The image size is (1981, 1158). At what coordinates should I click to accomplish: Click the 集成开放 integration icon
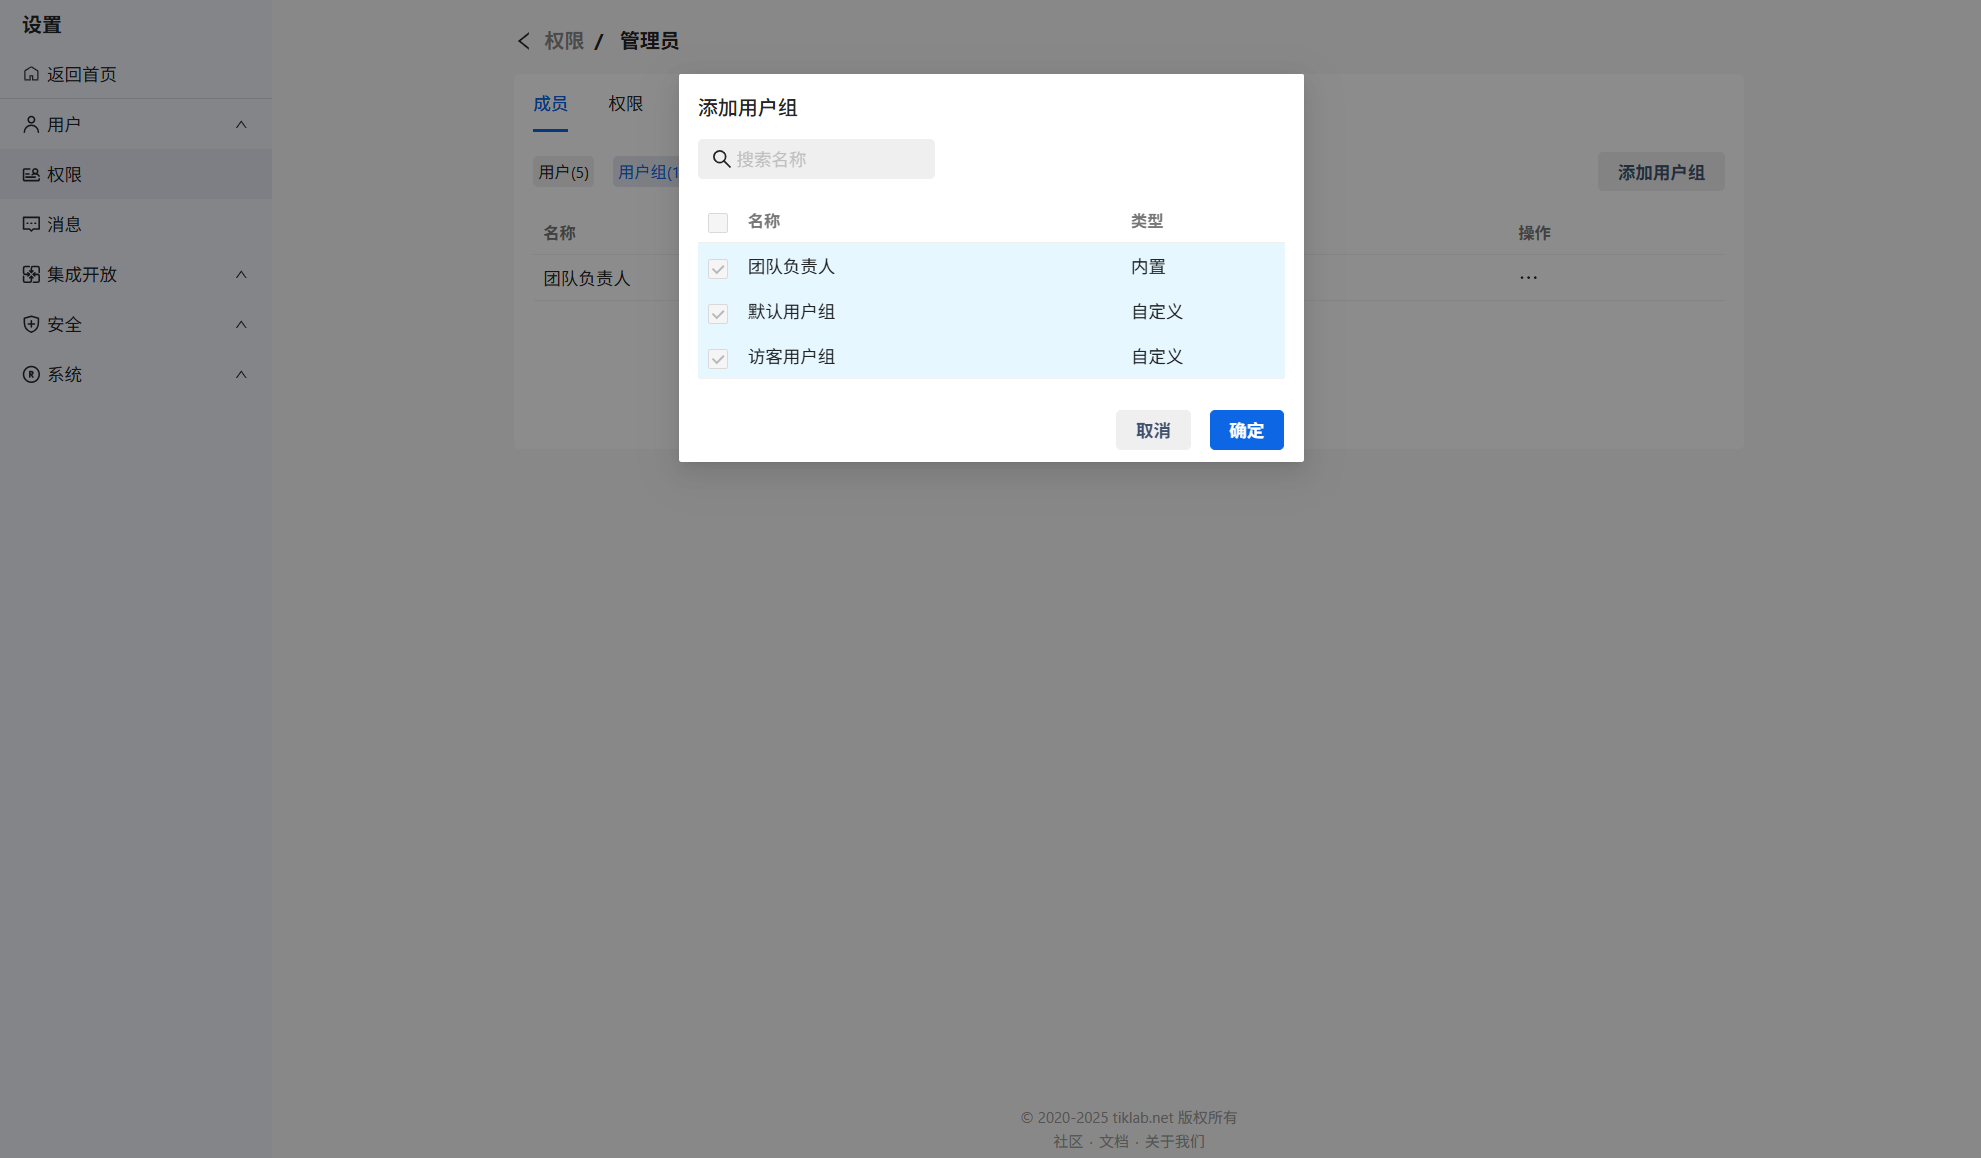pyautogui.click(x=31, y=274)
